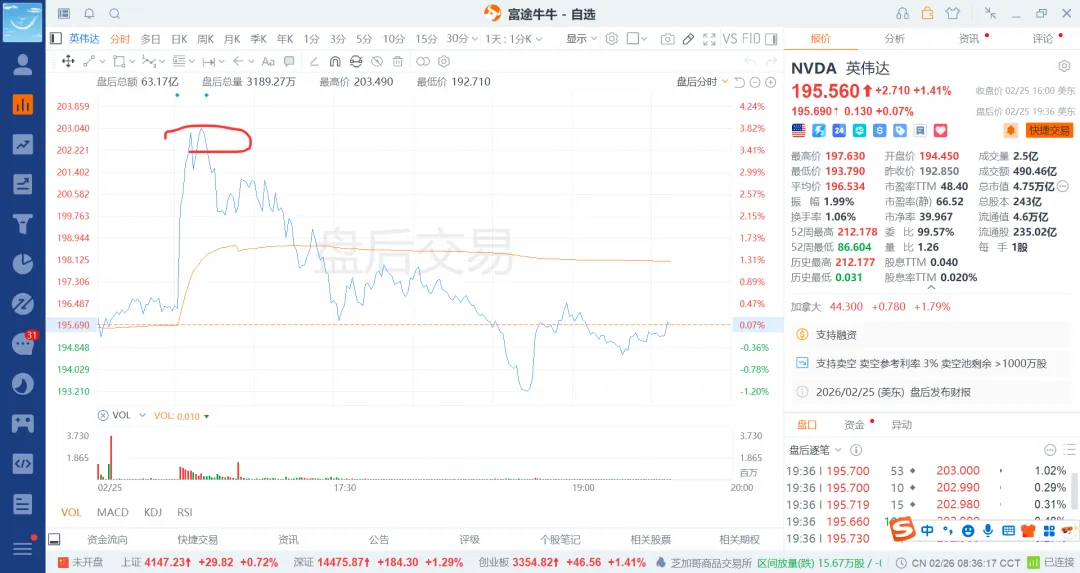Viewport: 1080px width, 573px height.
Task: Open the hamburger menu at sidebar bottom
Action: 23,548
